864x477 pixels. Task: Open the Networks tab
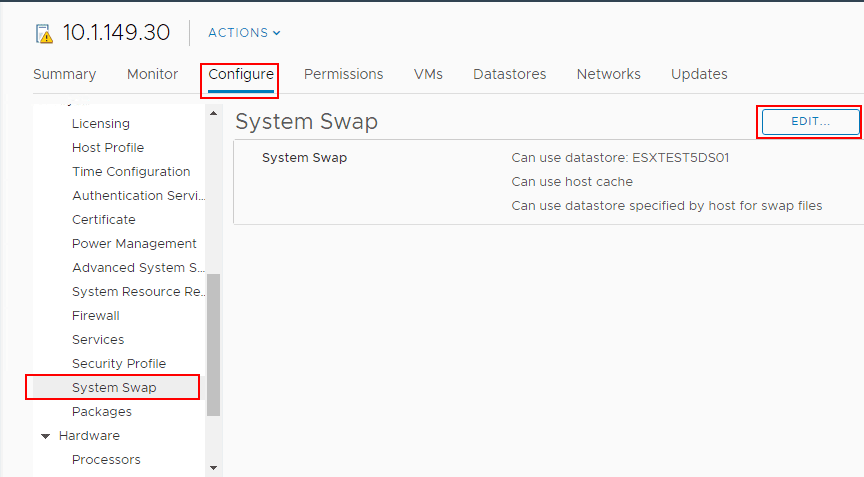coord(608,74)
